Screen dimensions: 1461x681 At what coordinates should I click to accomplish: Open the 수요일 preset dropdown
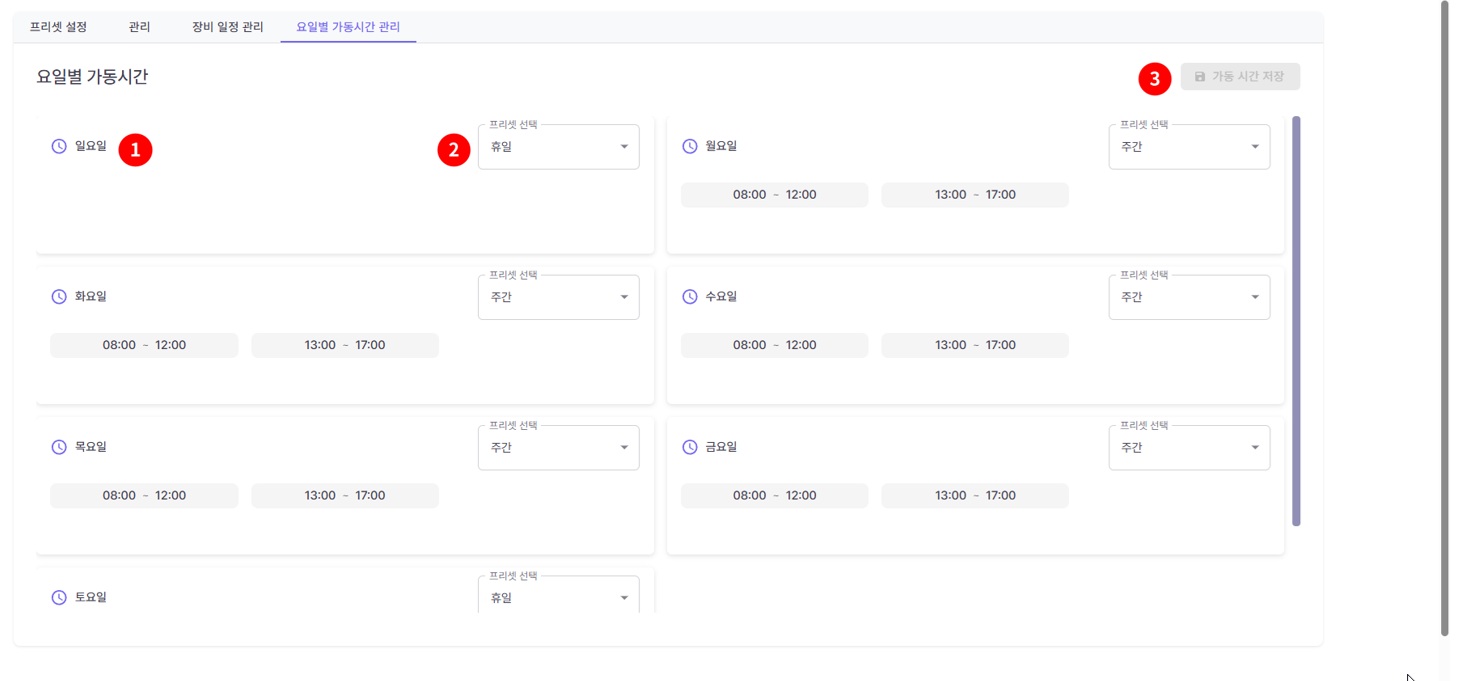(x=1188, y=297)
